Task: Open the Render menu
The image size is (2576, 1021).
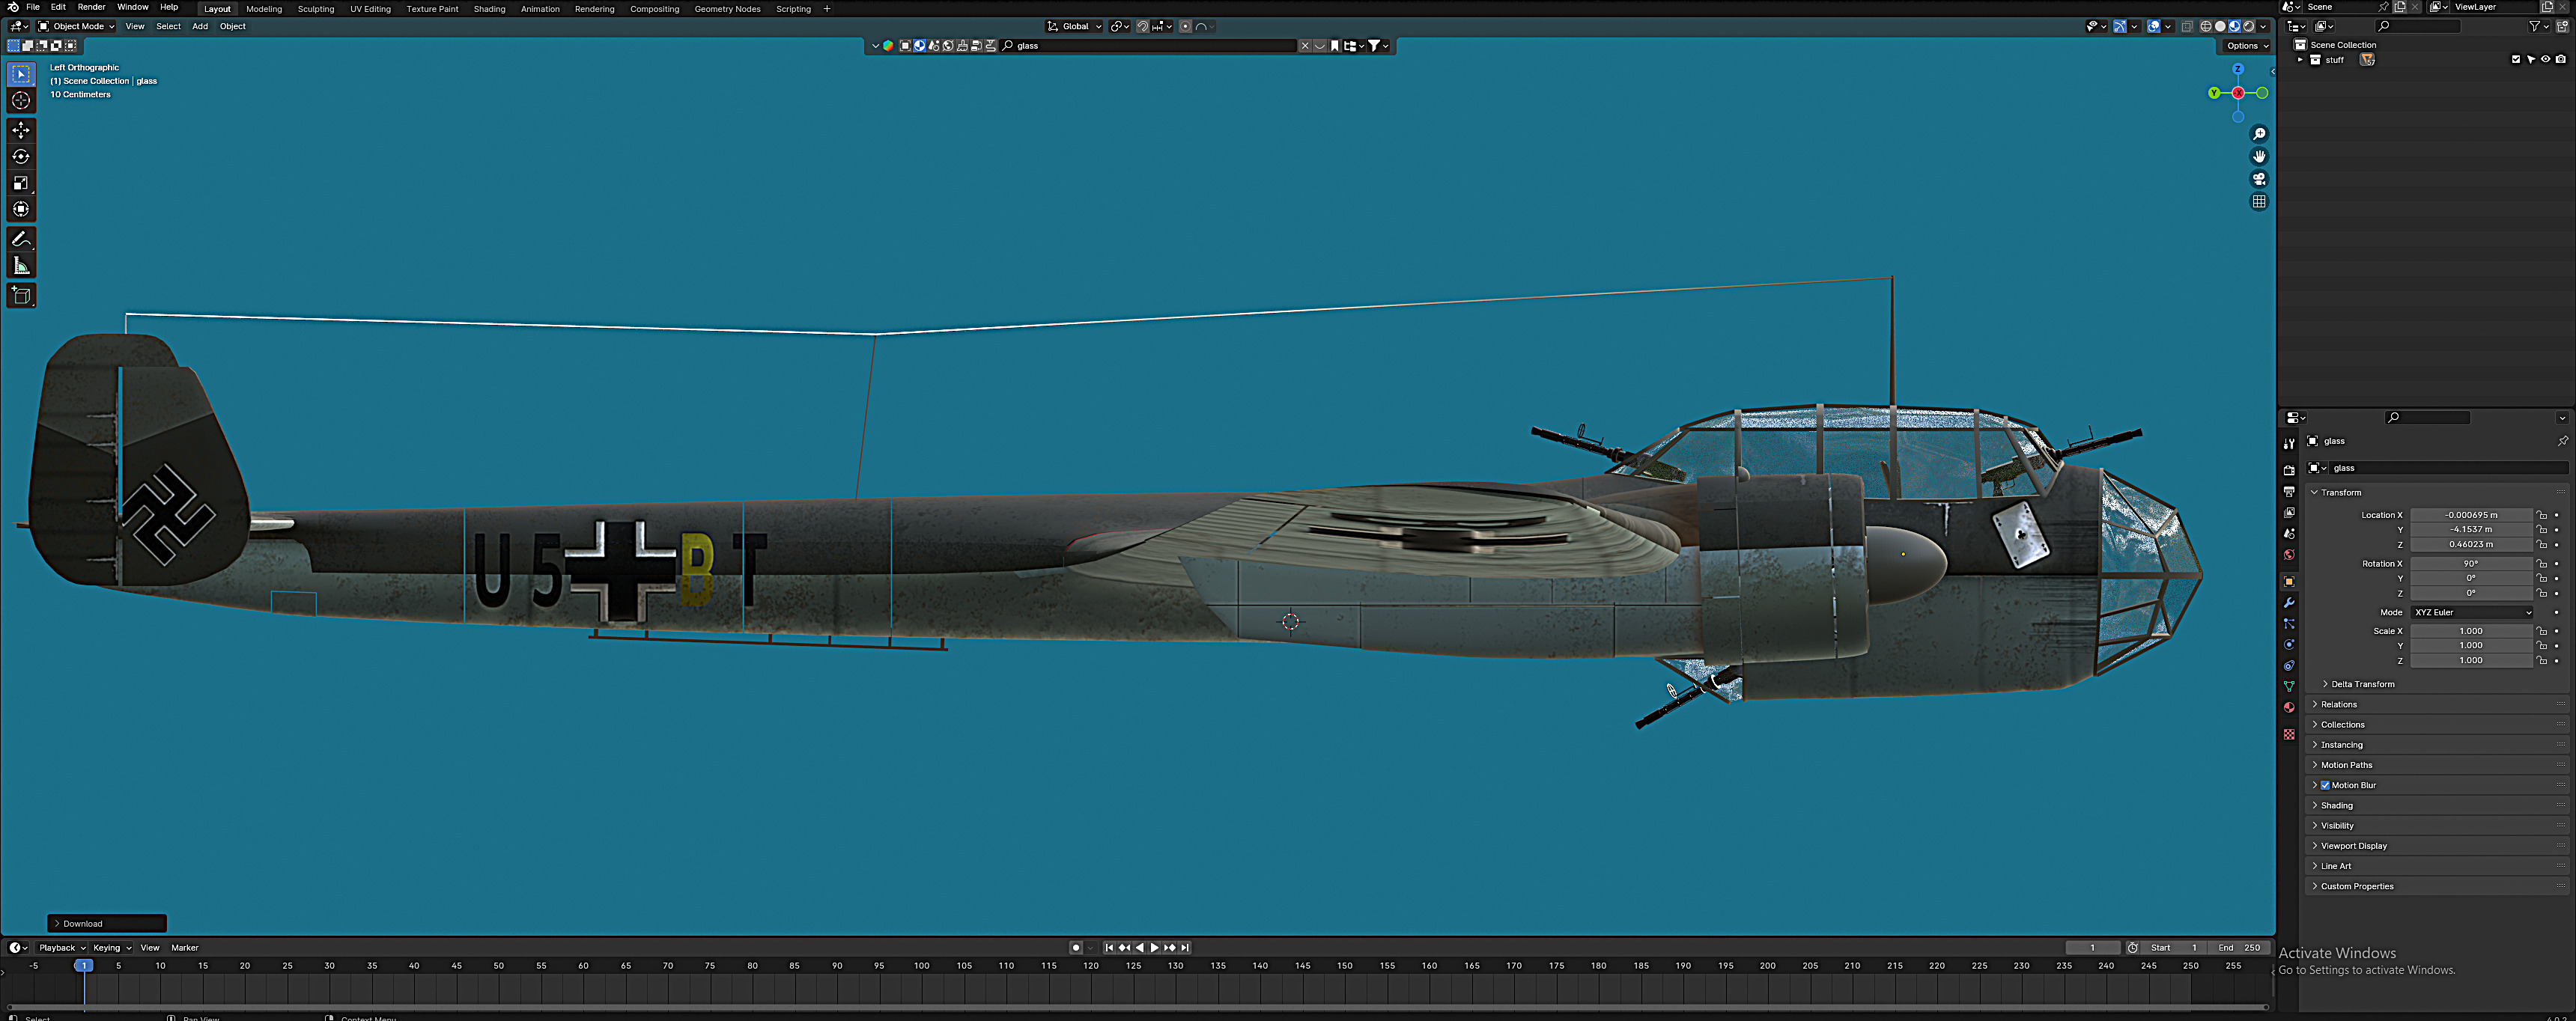Action: tap(91, 7)
